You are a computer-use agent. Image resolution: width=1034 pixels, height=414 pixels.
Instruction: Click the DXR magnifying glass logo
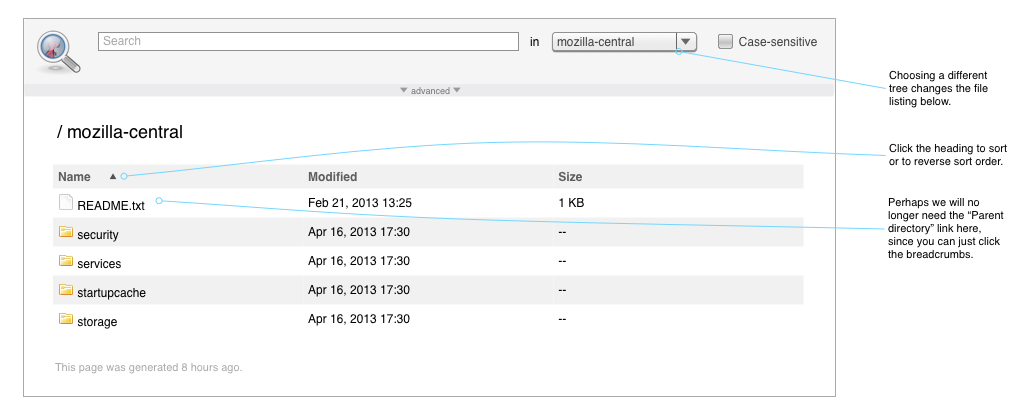[x=59, y=52]
